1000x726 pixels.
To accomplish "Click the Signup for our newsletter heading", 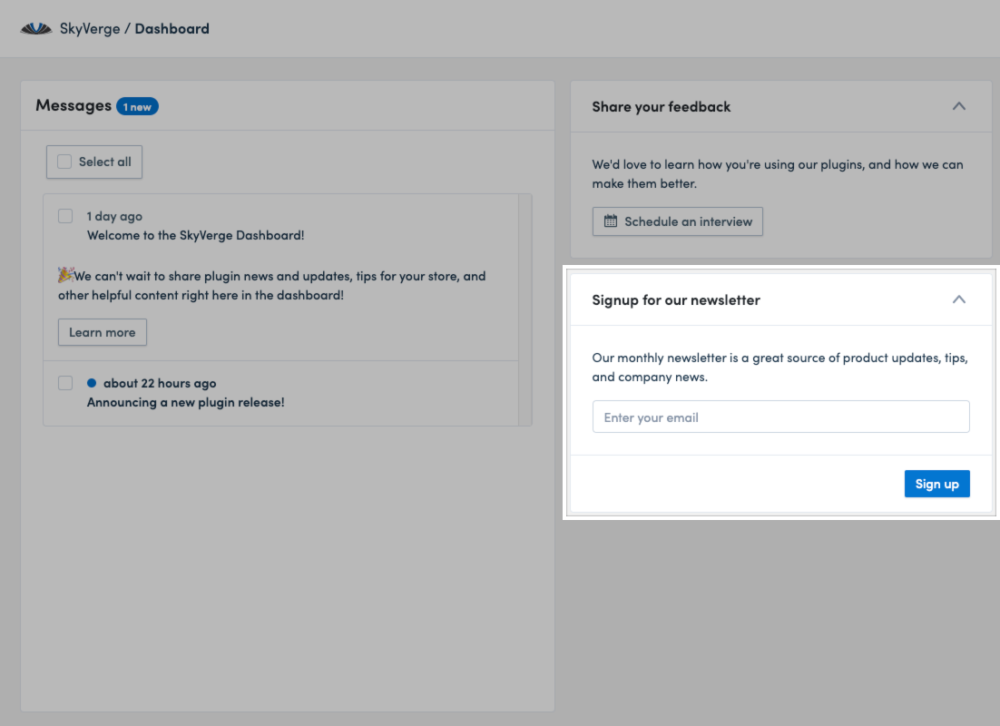I will click(676, 300).
